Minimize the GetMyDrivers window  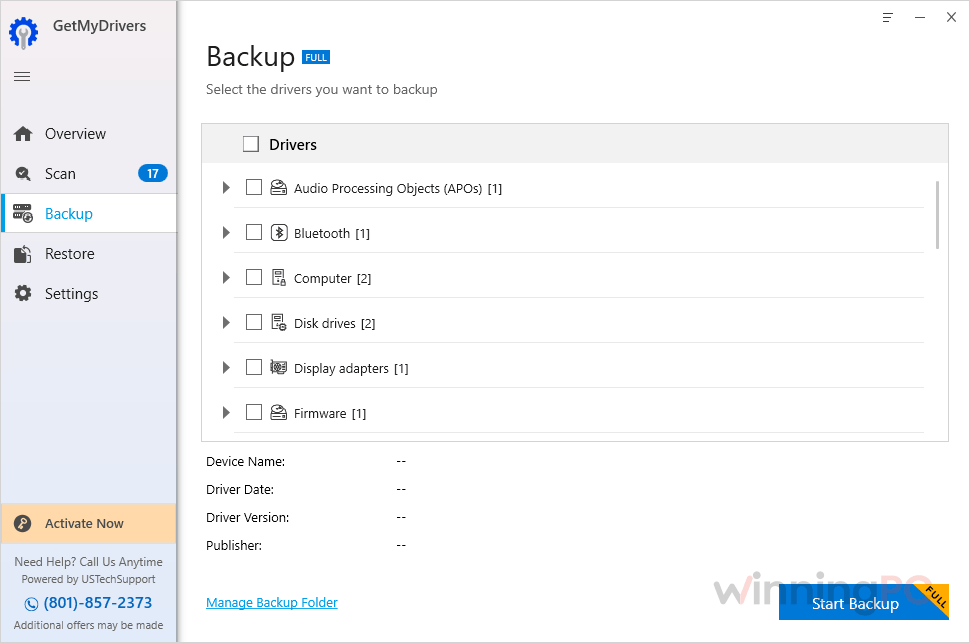point(920,18)
